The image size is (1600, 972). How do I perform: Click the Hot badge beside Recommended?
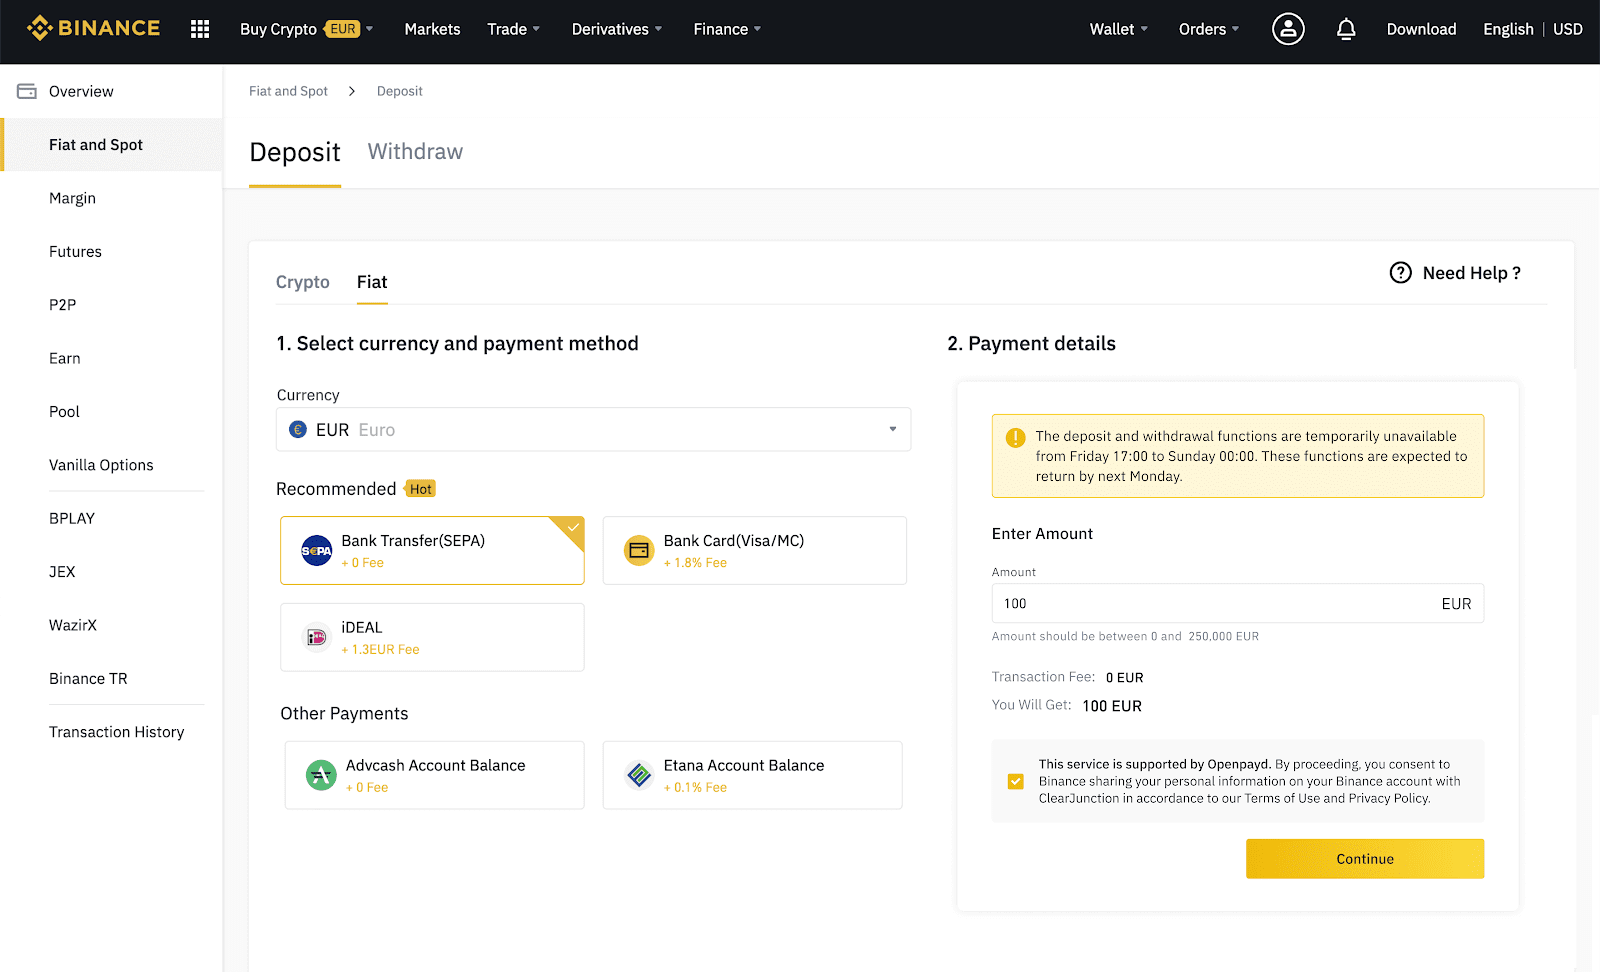421,489
